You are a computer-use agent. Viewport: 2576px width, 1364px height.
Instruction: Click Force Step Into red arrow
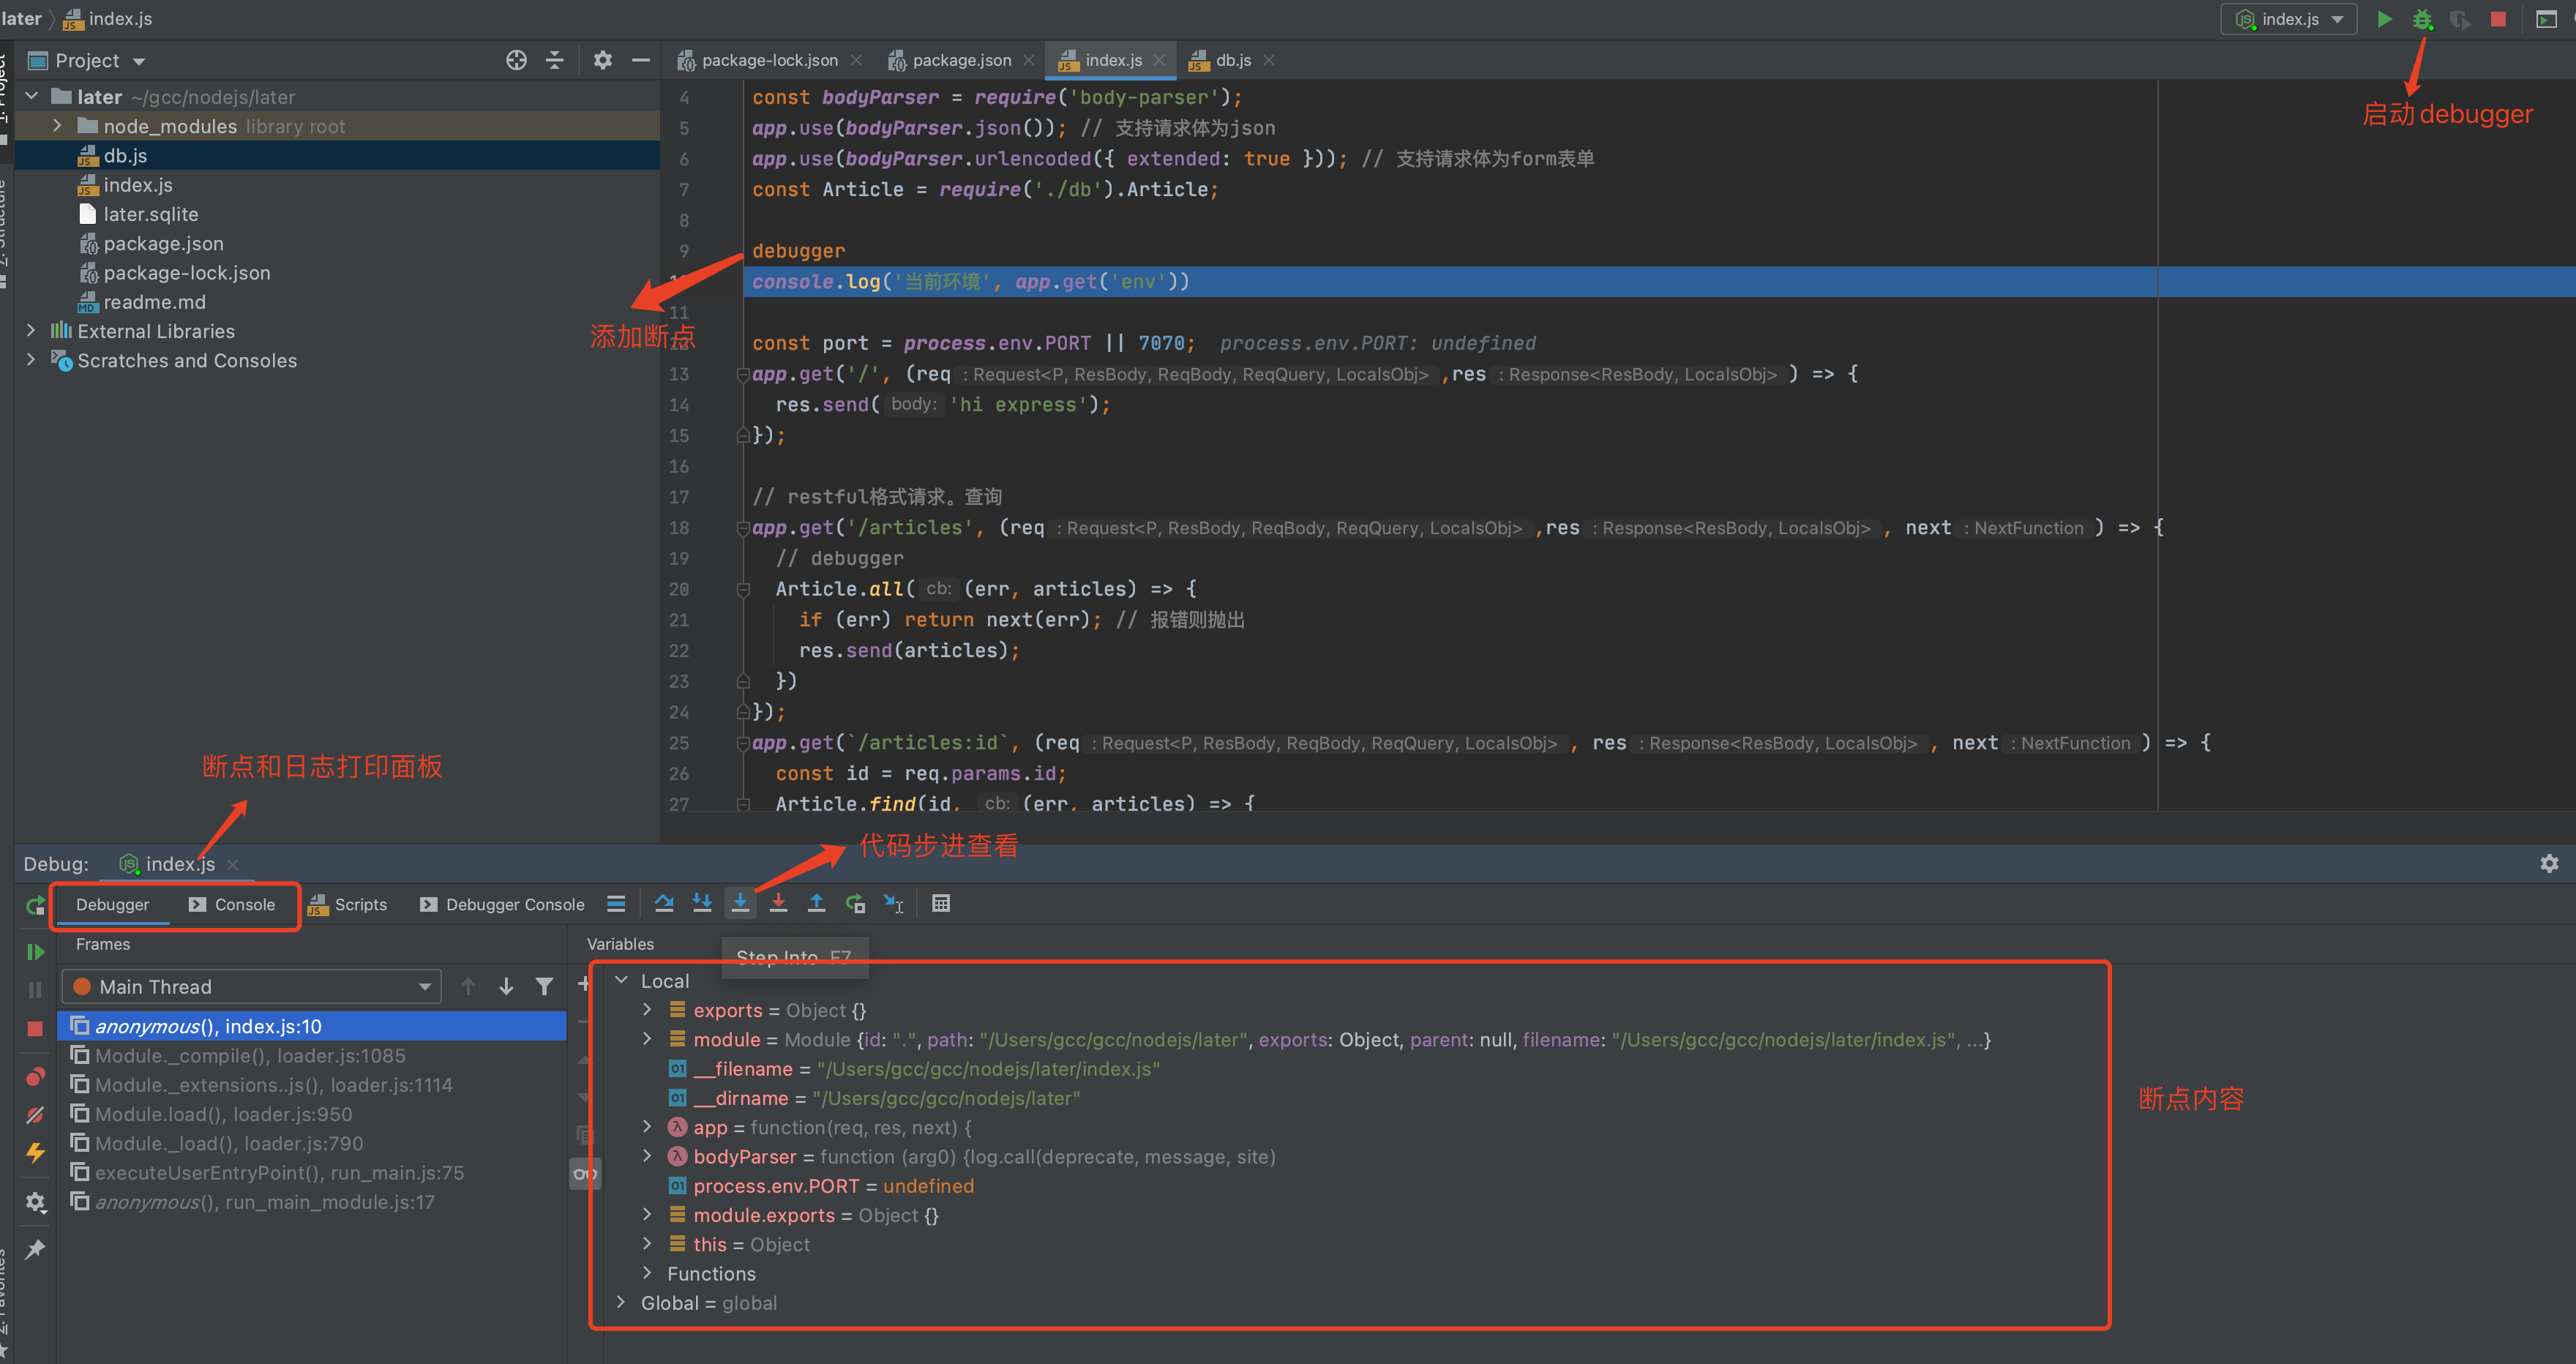pyautogui.click(x=778, y=904)
